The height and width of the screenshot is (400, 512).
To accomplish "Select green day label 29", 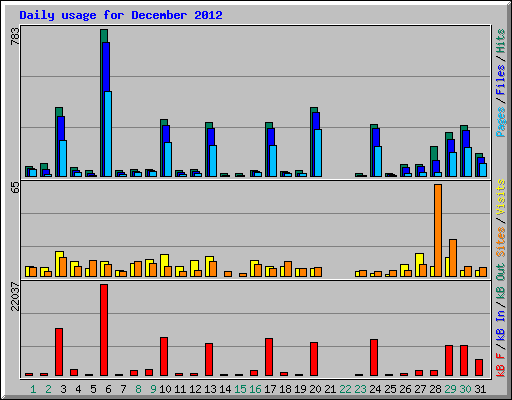I will [x=450, y=389].
